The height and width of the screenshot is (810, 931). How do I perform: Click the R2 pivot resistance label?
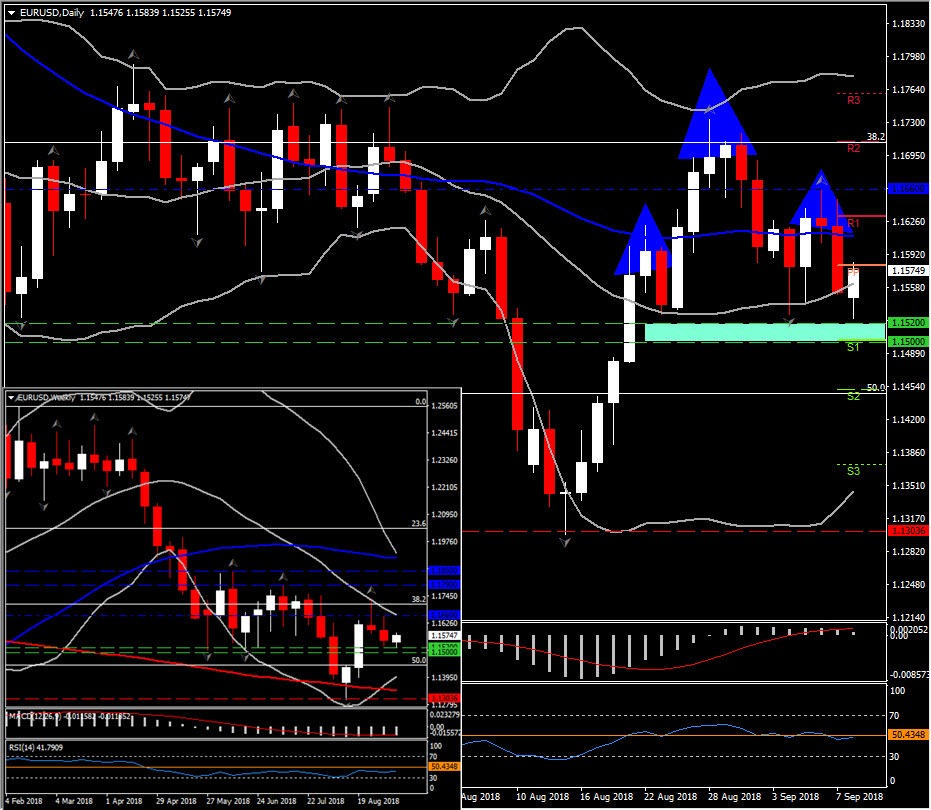[853, 148]
